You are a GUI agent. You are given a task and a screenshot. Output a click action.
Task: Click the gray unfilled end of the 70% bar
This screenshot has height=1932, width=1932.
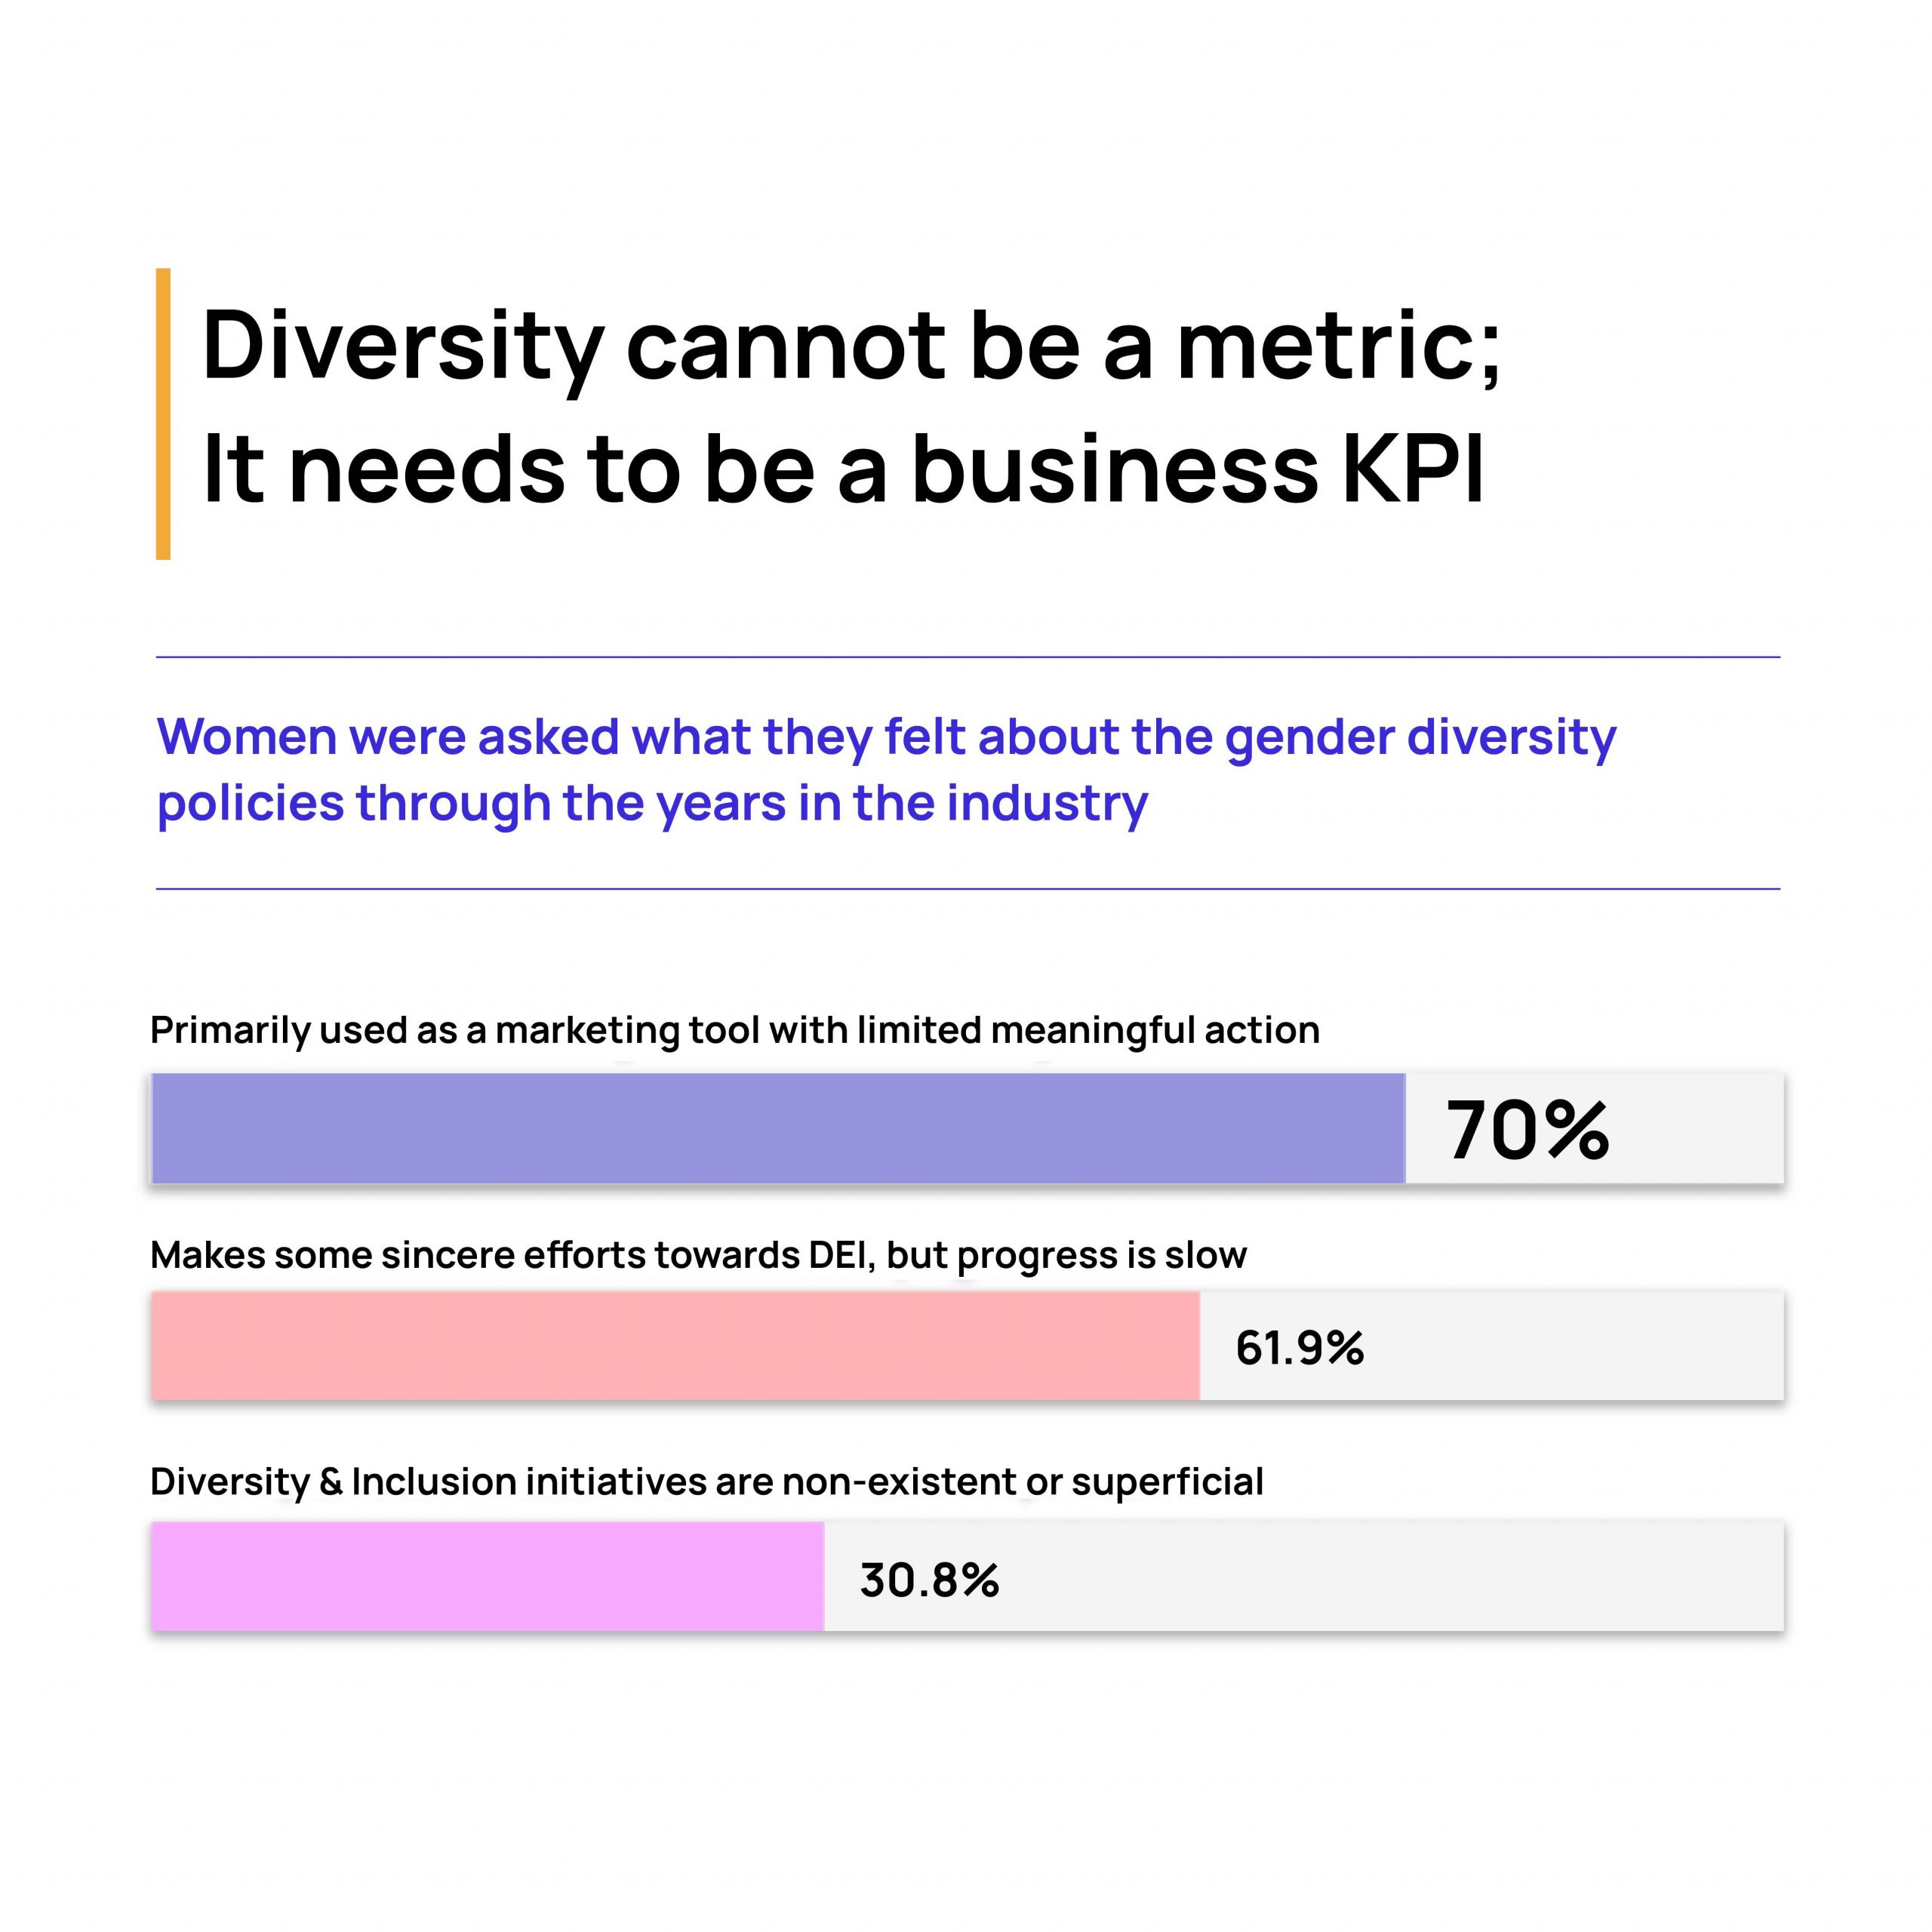click(x=1700, y=1128)
